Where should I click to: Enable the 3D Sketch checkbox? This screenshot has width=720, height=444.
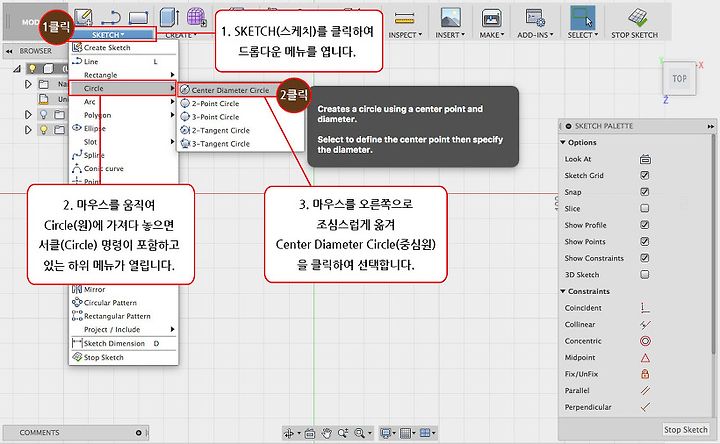[x=645, y=275]
